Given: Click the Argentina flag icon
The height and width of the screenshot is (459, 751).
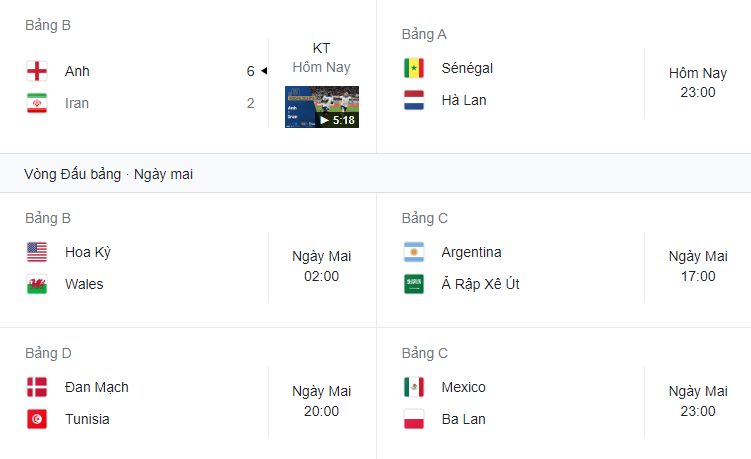Looking at the screenshot, I should click(x=414, y=252).
